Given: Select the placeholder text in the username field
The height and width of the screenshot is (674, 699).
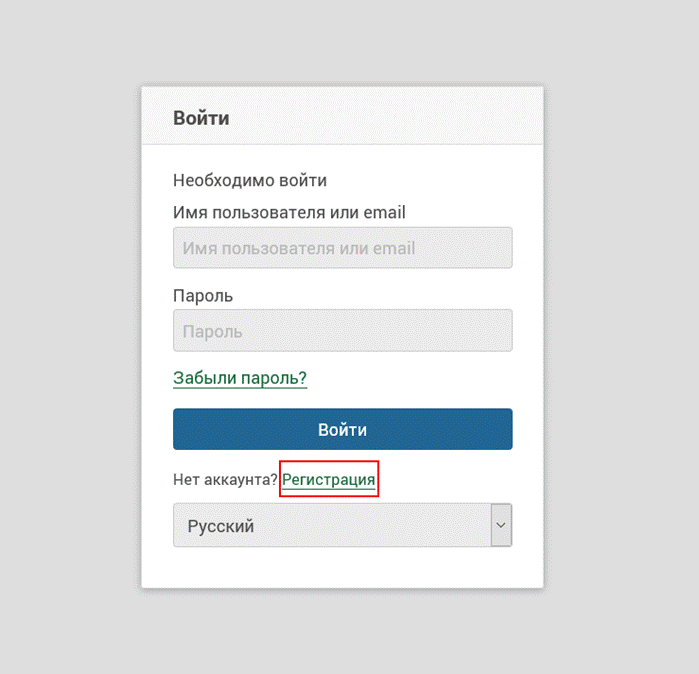Looking at the screenshot, I should pyautogui.click(x=299, y=248).
